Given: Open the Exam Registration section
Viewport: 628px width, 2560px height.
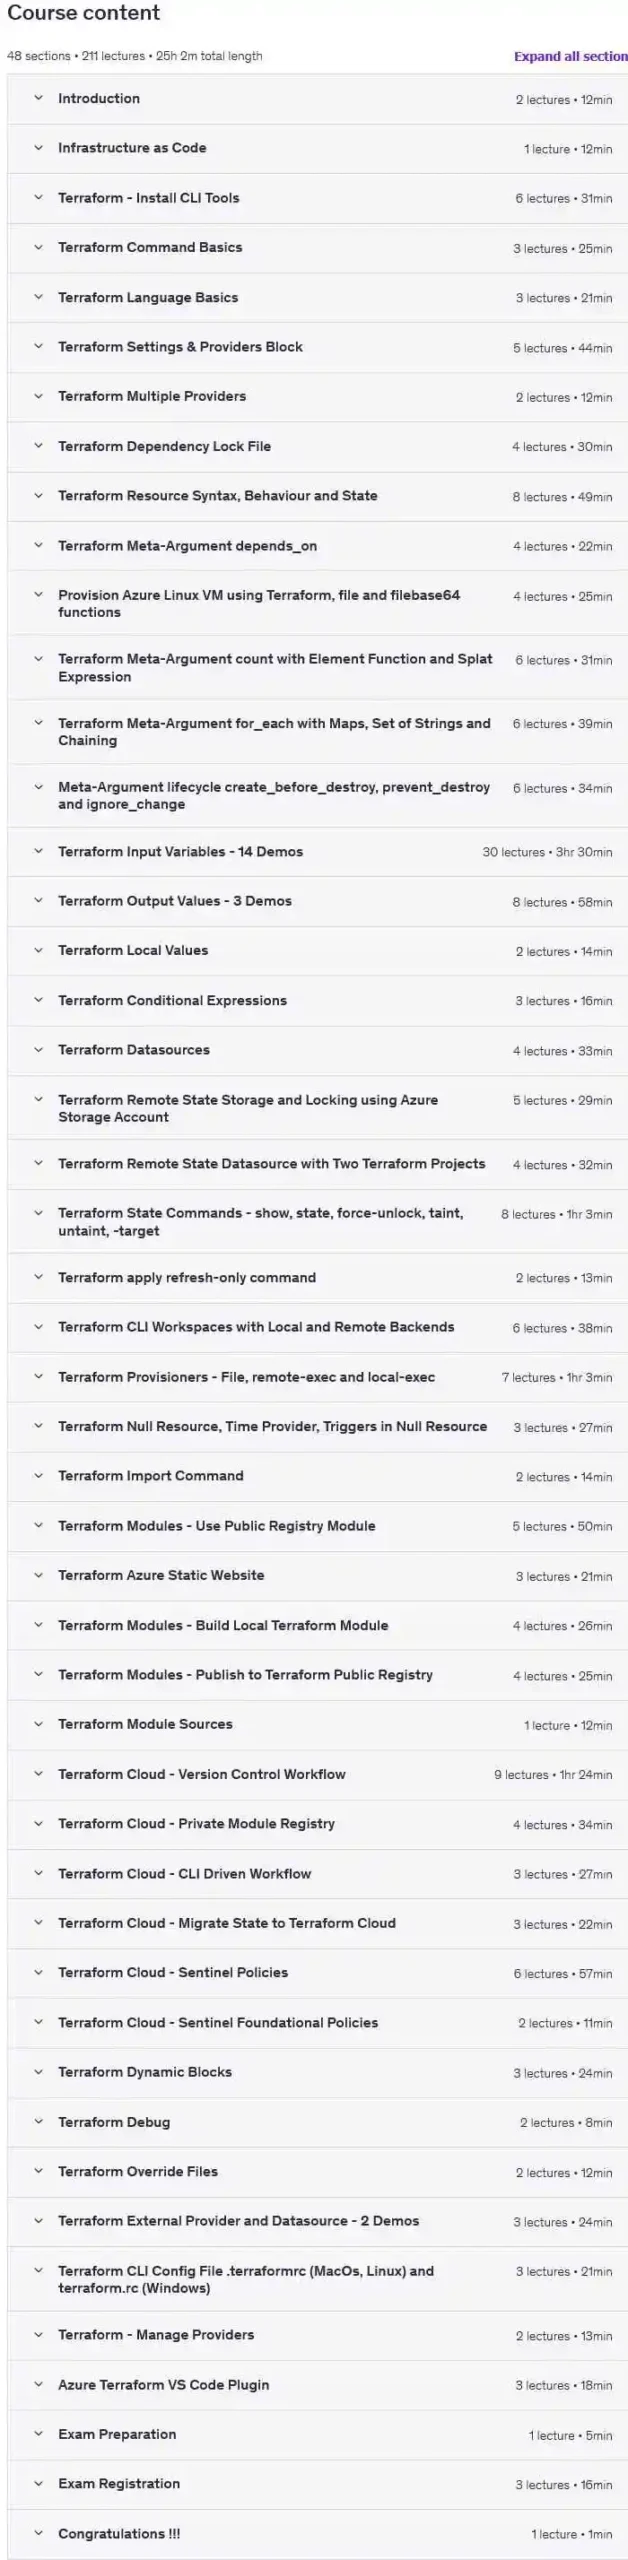Looking at the screenshot, I should 119,2484.
